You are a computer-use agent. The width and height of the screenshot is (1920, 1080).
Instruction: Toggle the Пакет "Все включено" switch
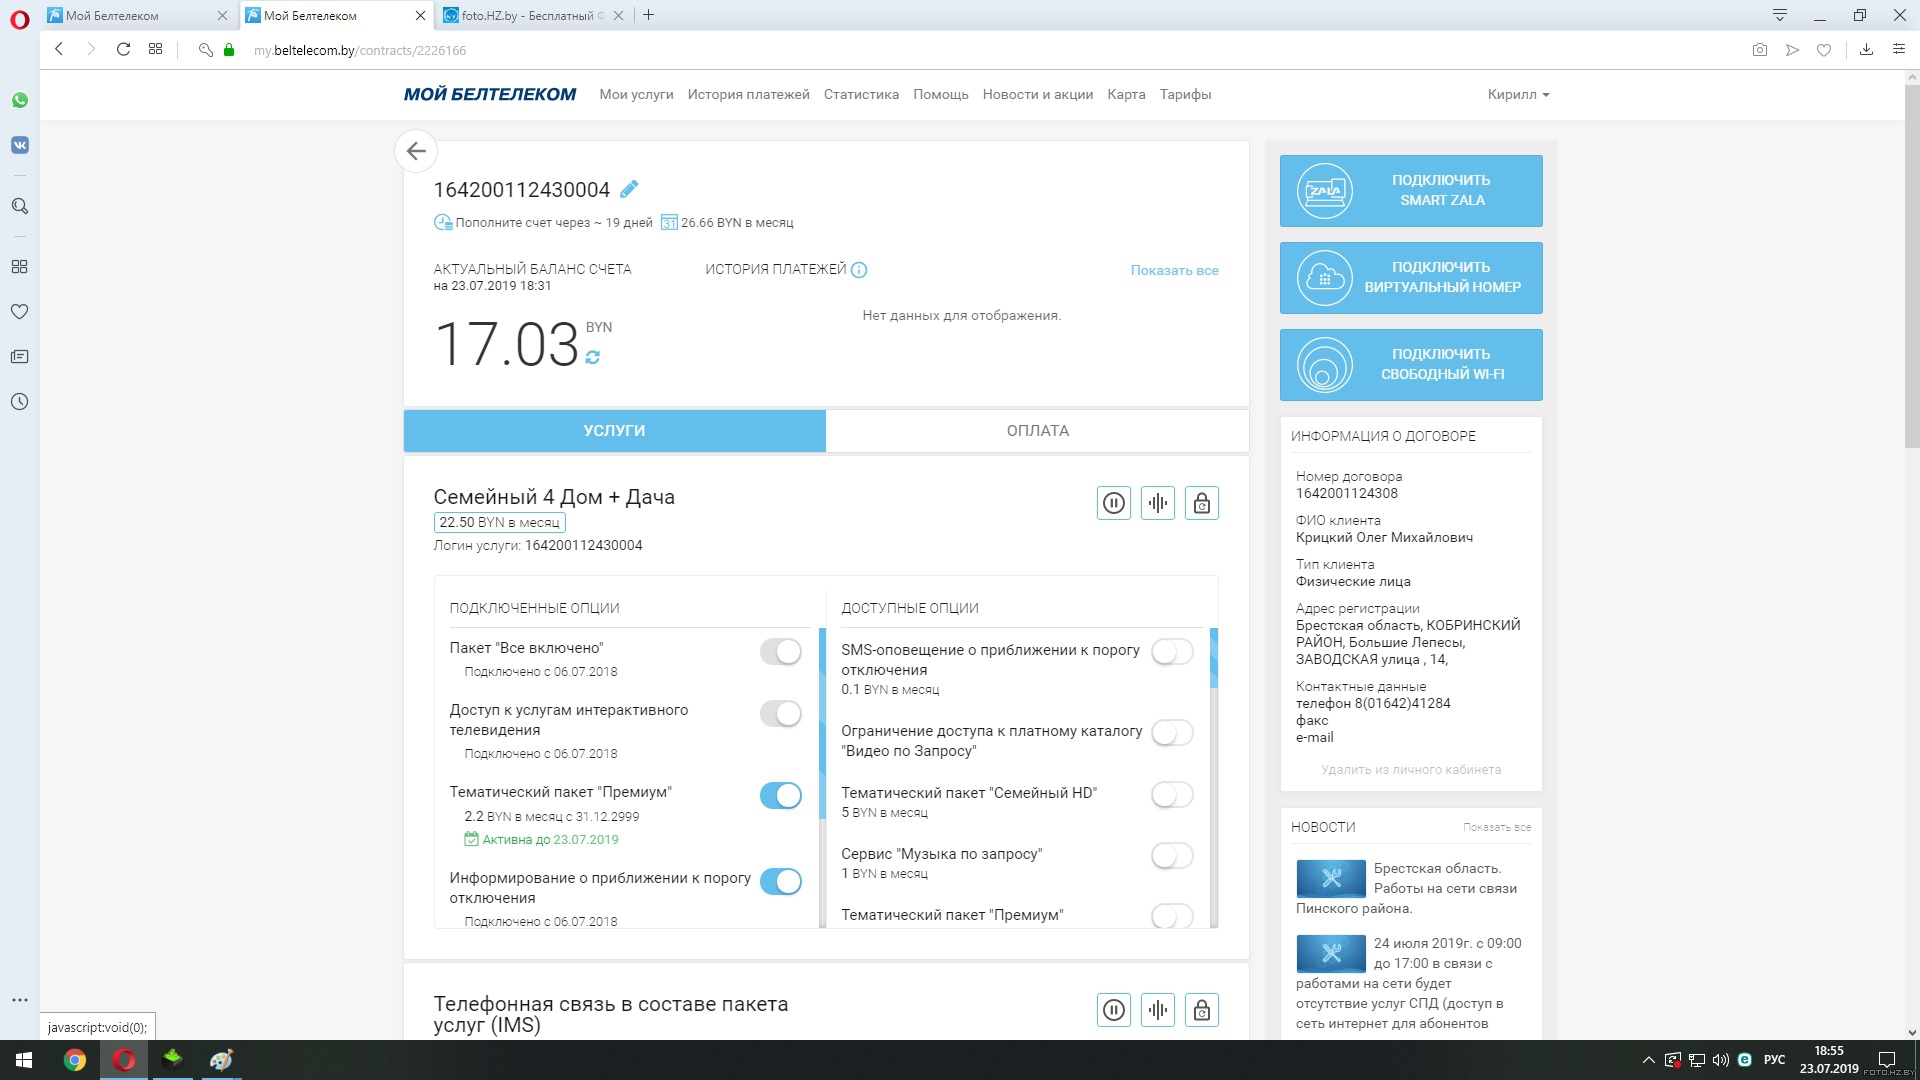[781, 652]
